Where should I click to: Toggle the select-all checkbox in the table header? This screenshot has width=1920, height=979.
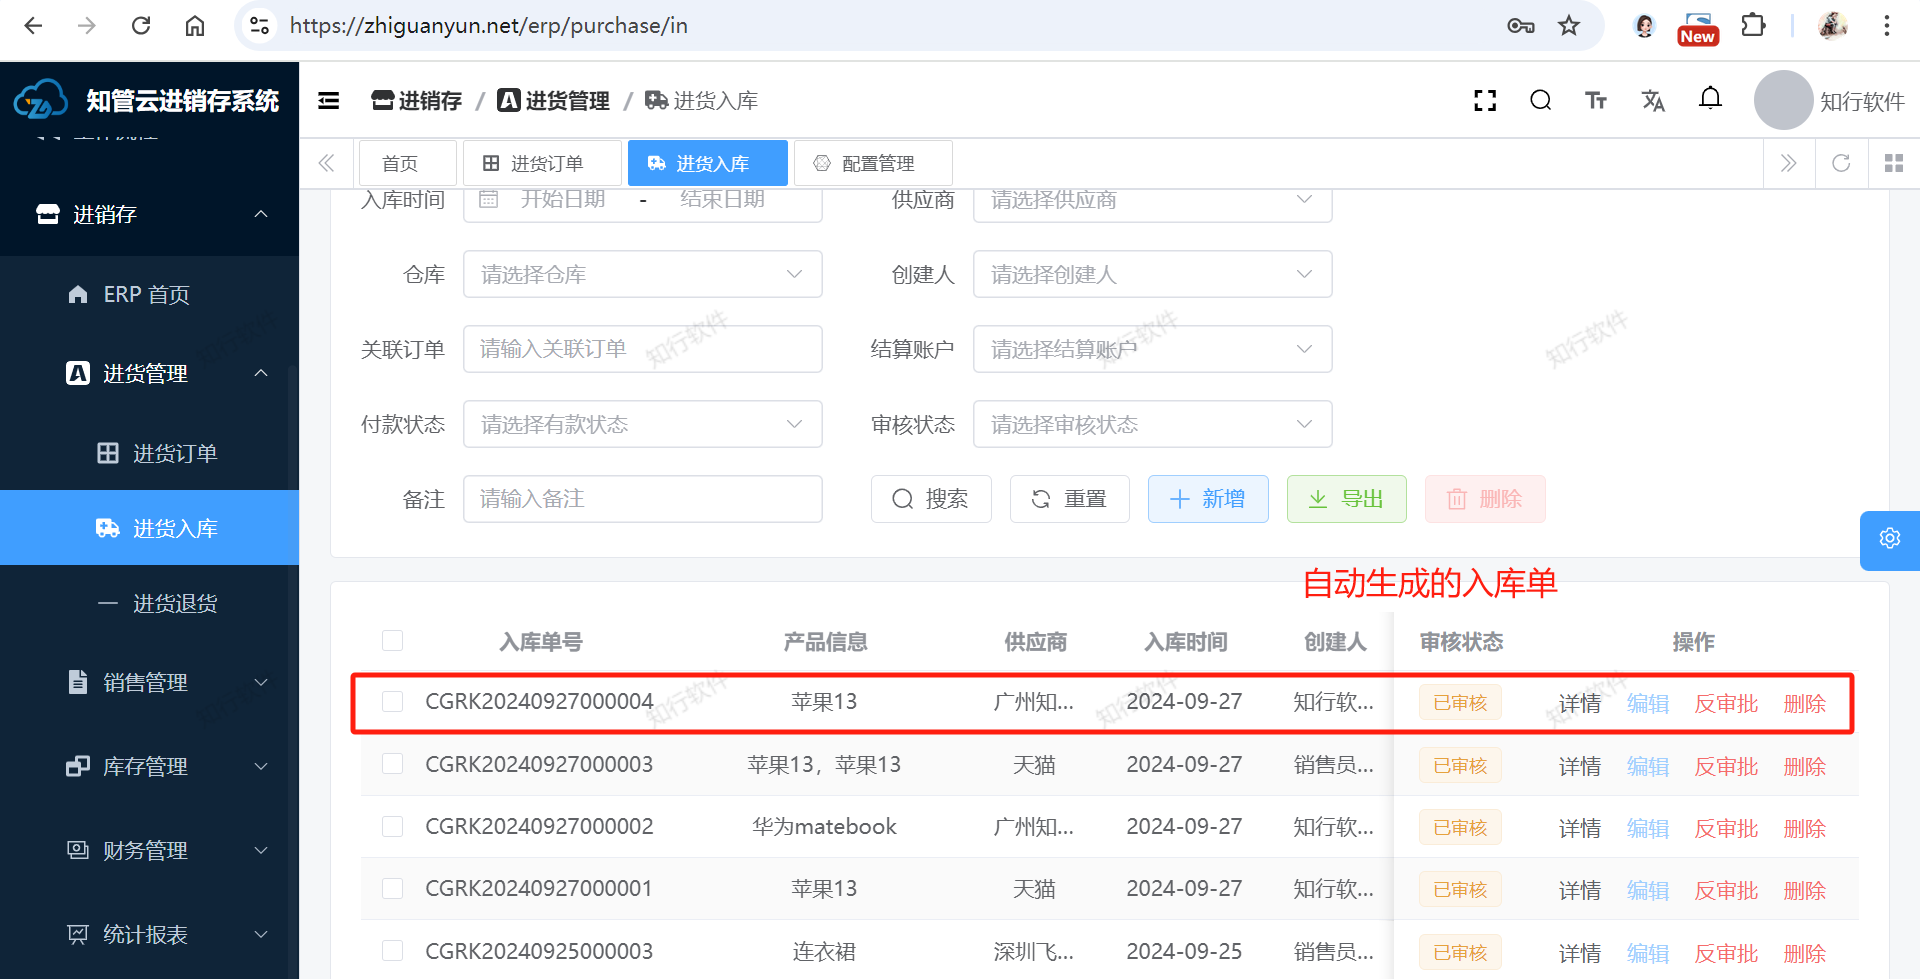tap(392, 641)
